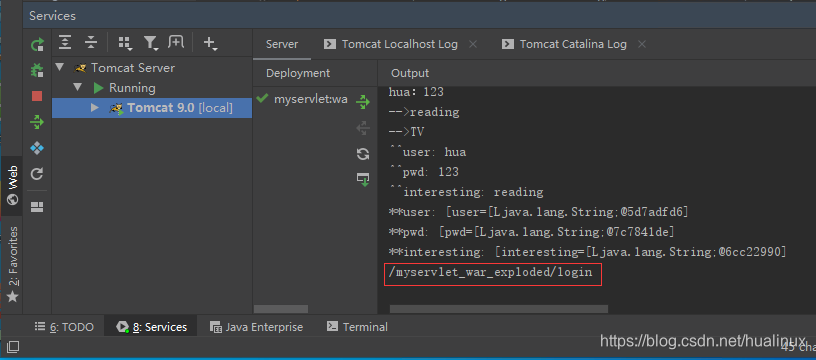Collapse the Running tree node
This screenshot has width=816, height=360.
point(78,87)
